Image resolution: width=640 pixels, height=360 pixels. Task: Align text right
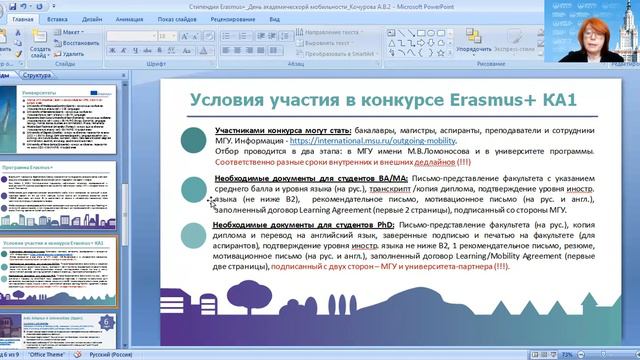pos(249,51)
